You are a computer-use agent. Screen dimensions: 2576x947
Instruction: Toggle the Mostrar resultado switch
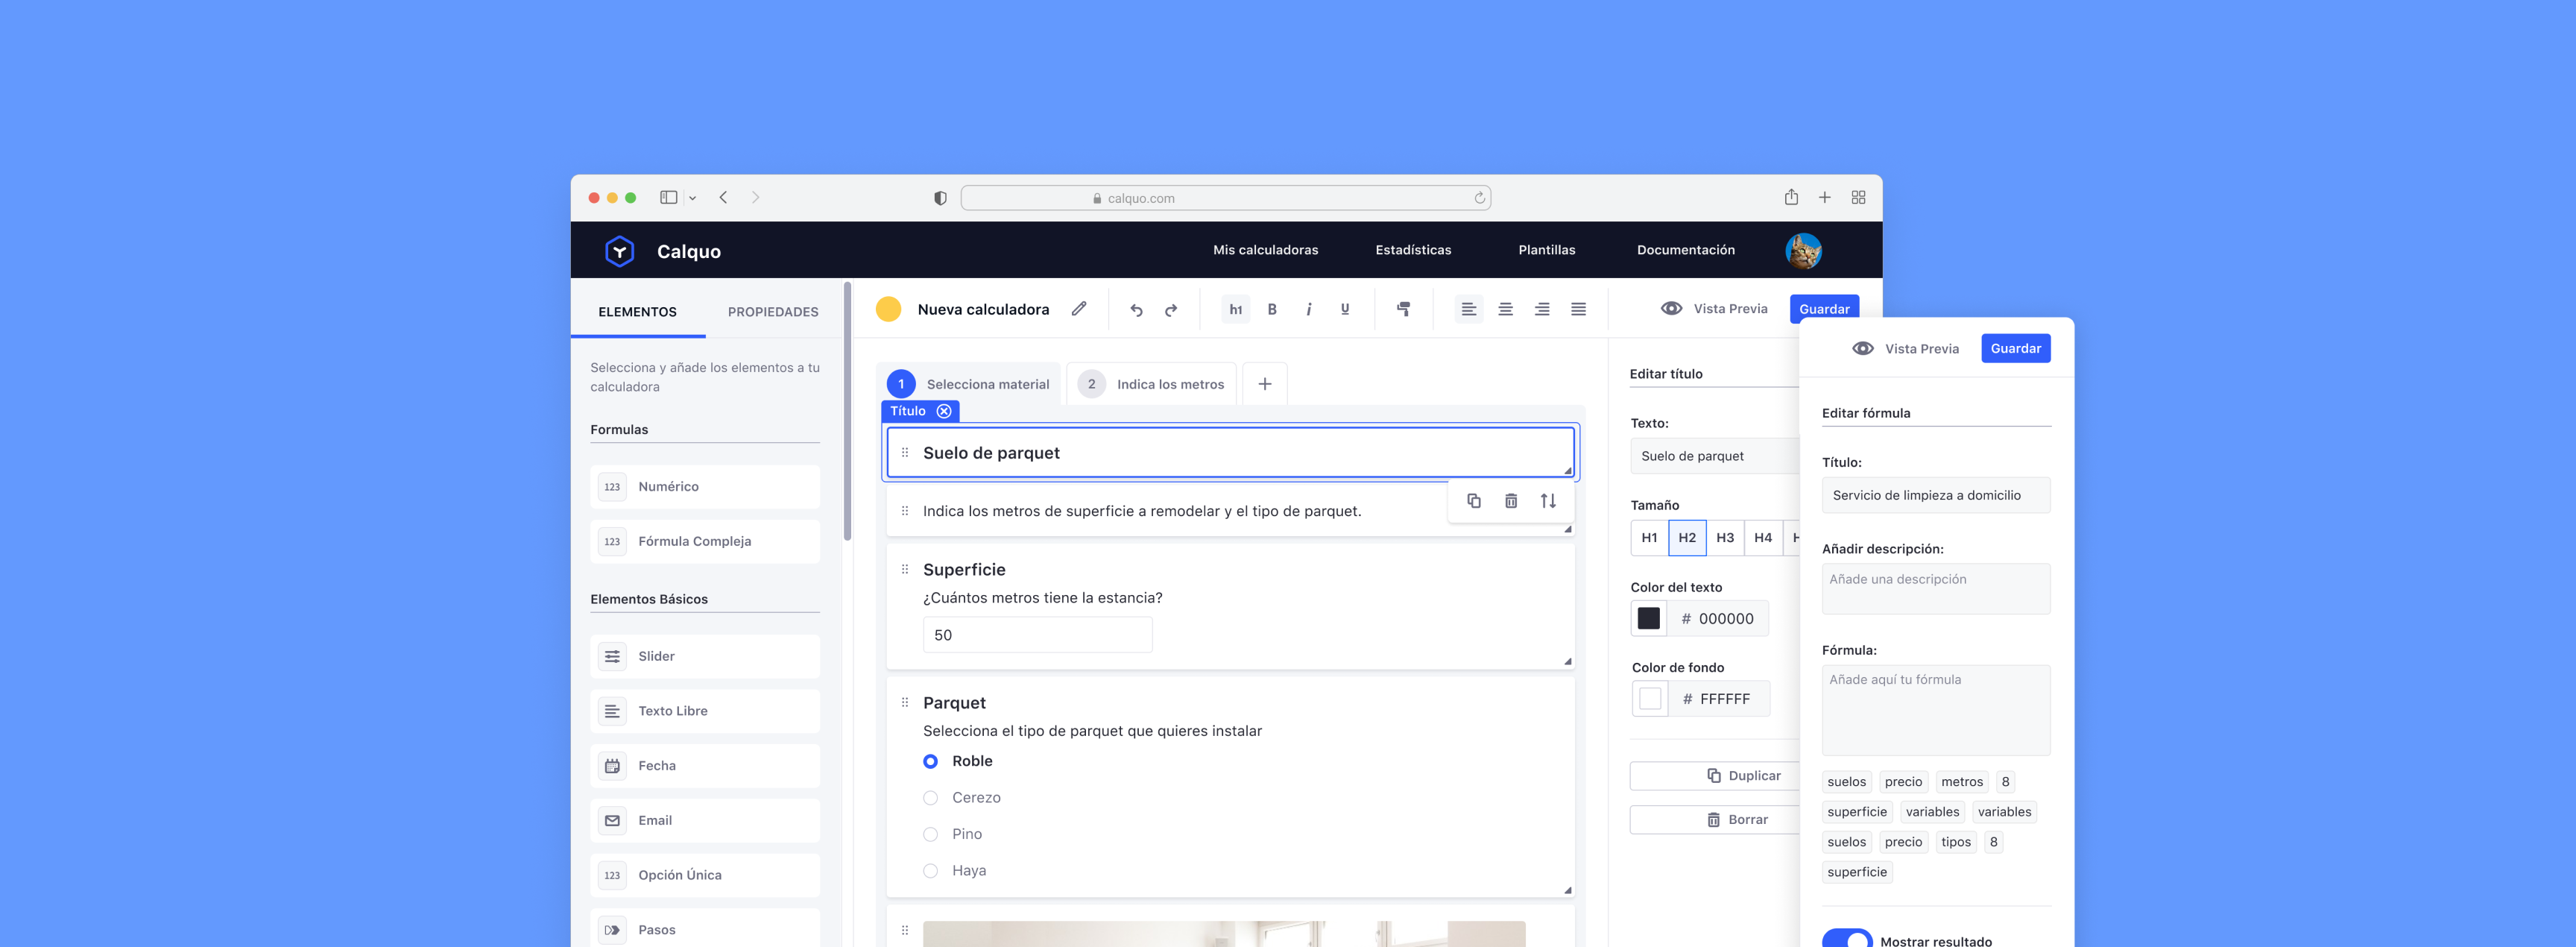coord(1846,938)
